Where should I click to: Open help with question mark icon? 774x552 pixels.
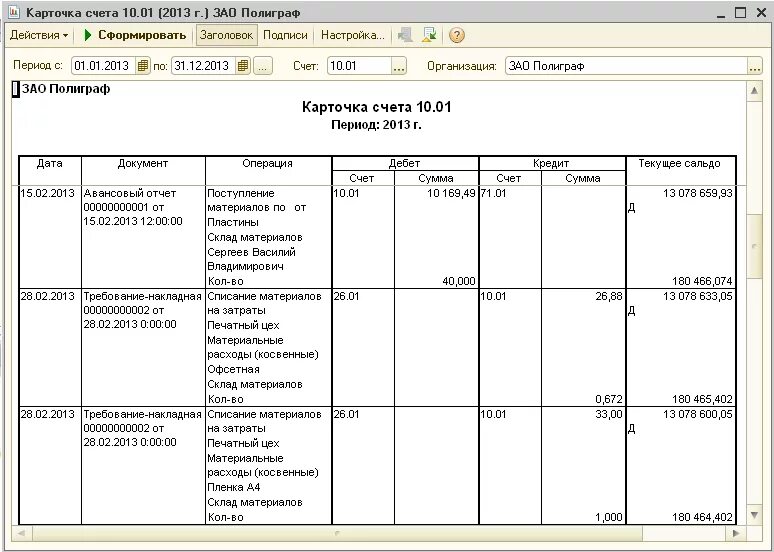(457, 36)
